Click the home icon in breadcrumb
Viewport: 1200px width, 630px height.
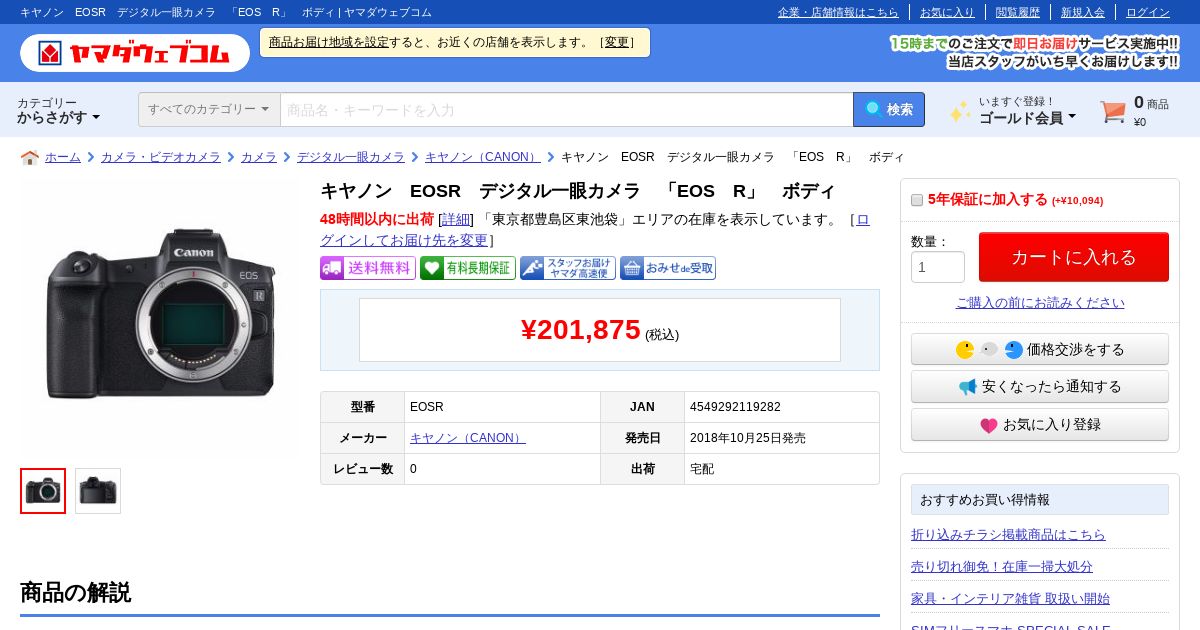pos(30,157)
